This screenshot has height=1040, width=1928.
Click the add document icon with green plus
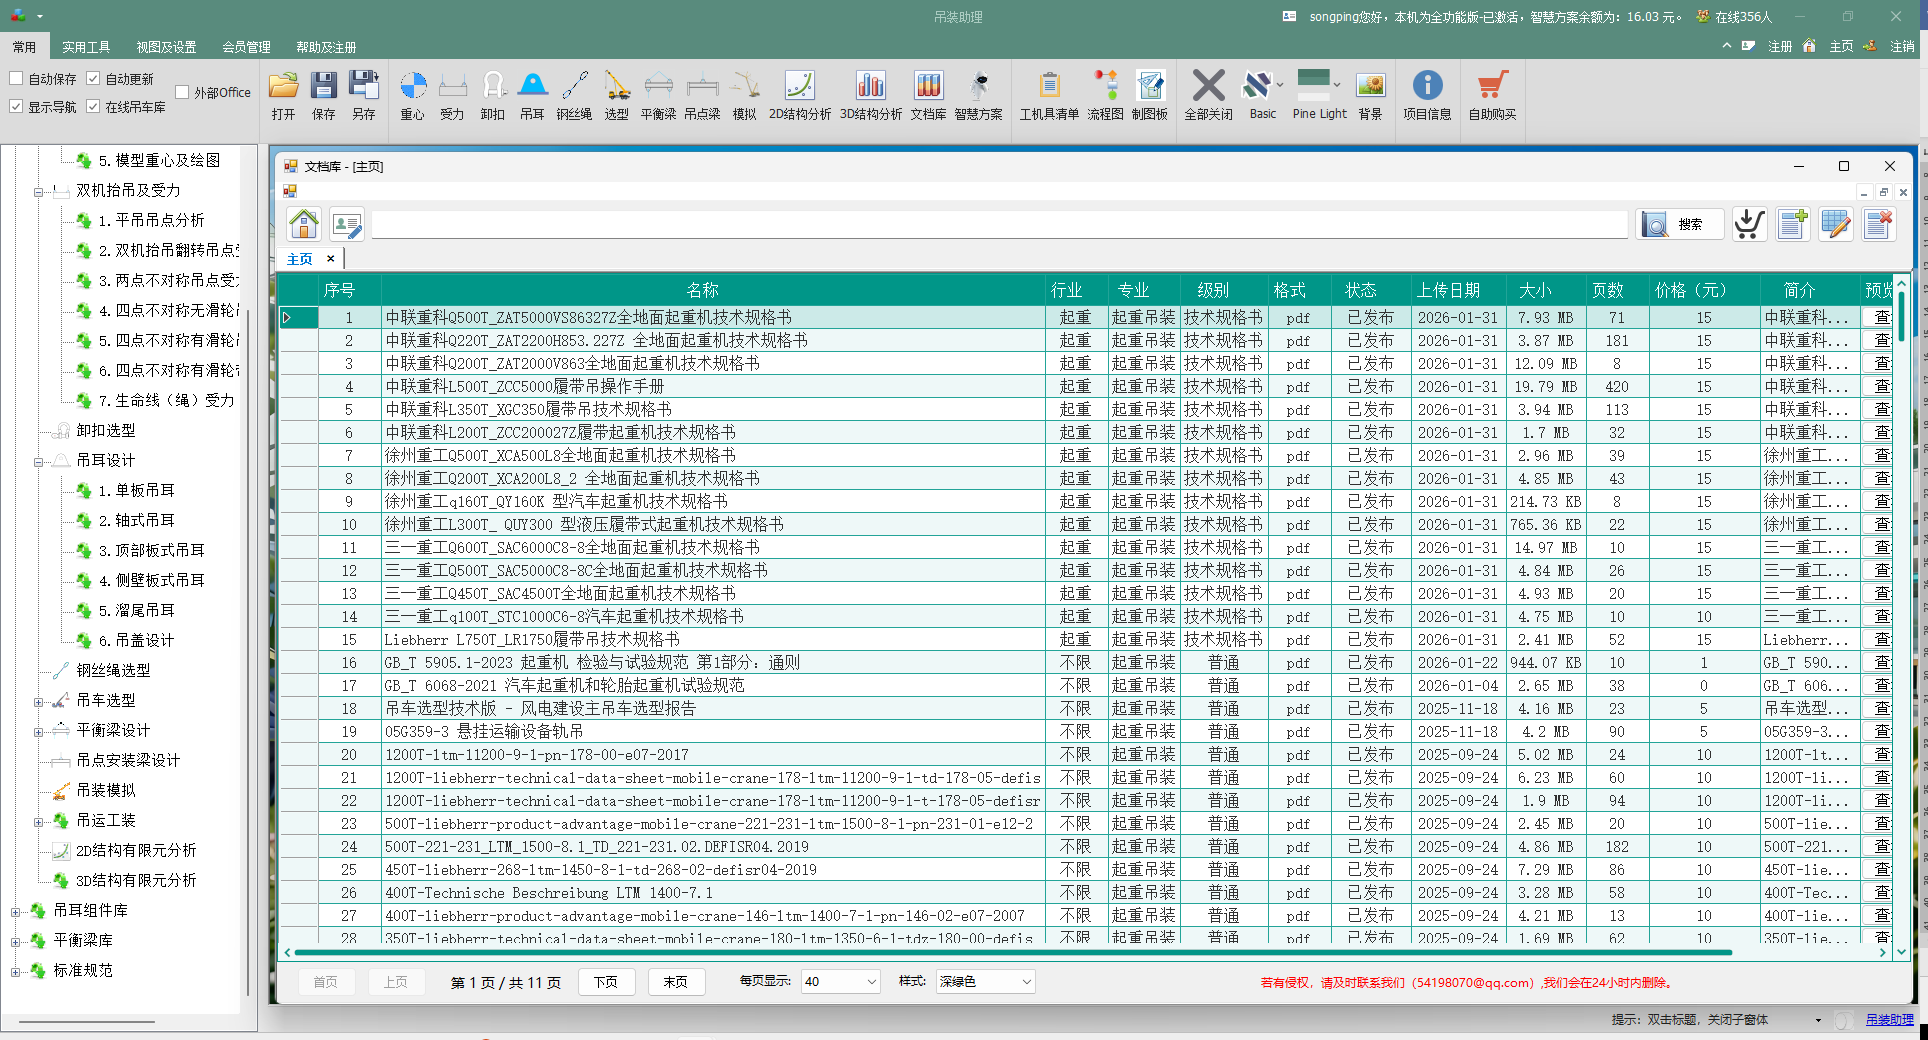point(1793,224)
